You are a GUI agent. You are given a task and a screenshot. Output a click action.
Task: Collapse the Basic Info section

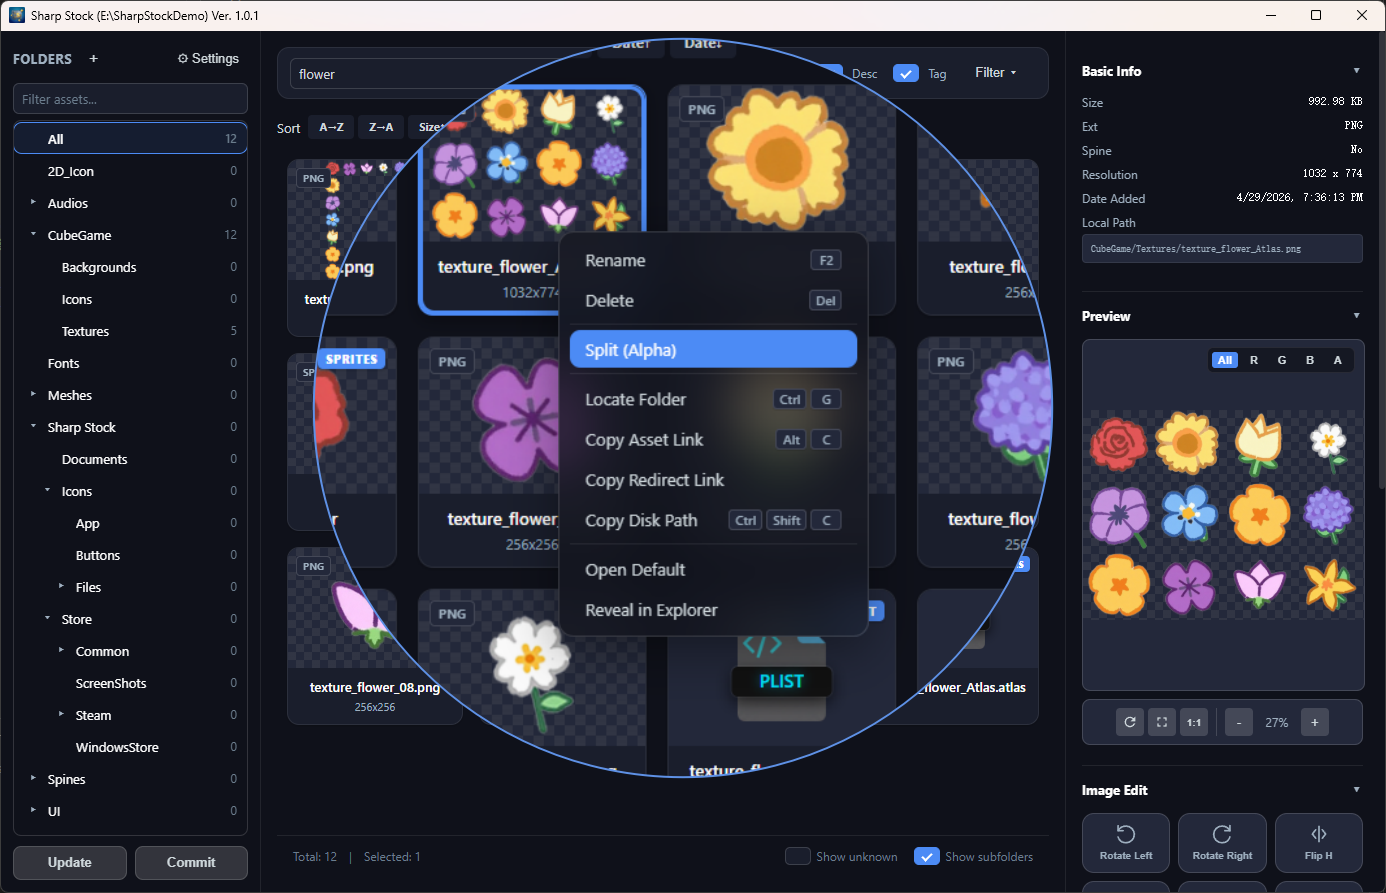coord(1356,71)
